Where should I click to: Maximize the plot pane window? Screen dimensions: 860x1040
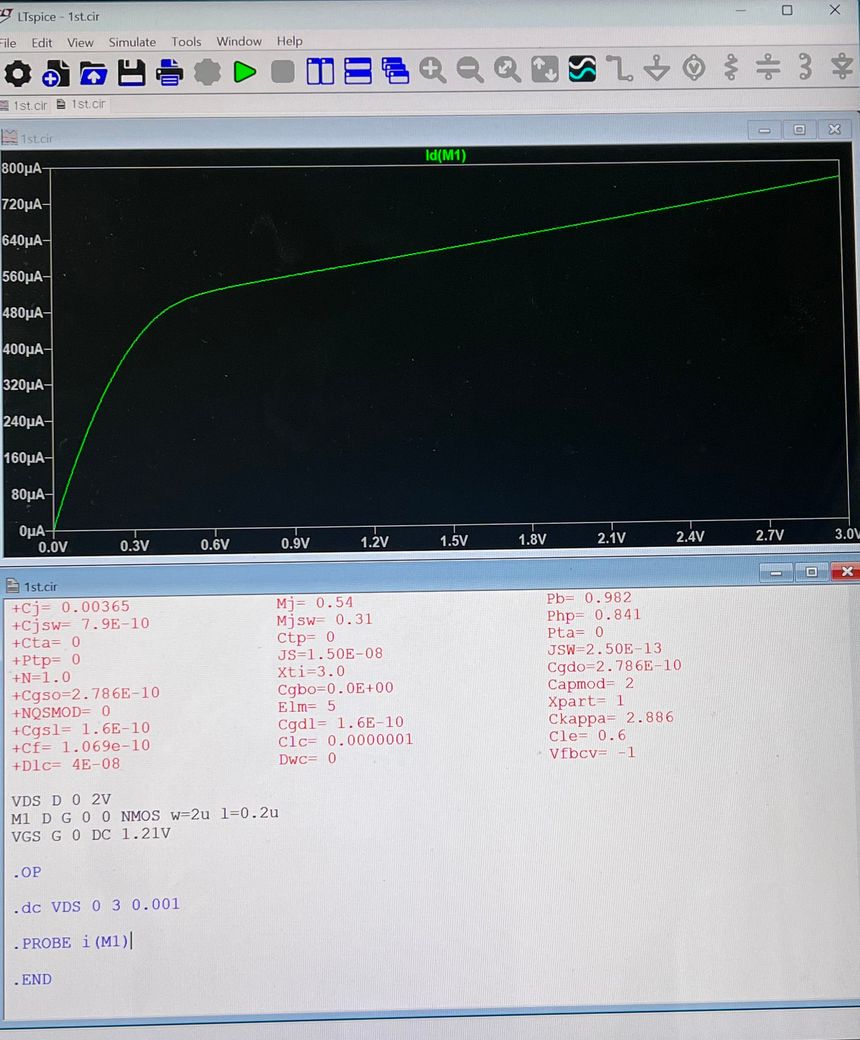(799, 130)
